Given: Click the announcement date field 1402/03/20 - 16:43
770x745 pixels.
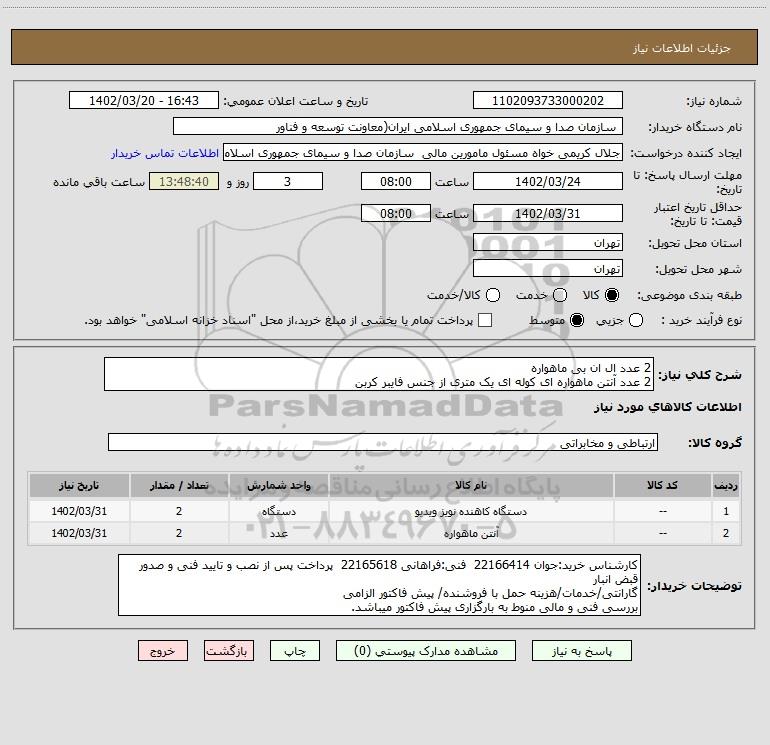Looking at the screenshot, I should pos(144,100).
